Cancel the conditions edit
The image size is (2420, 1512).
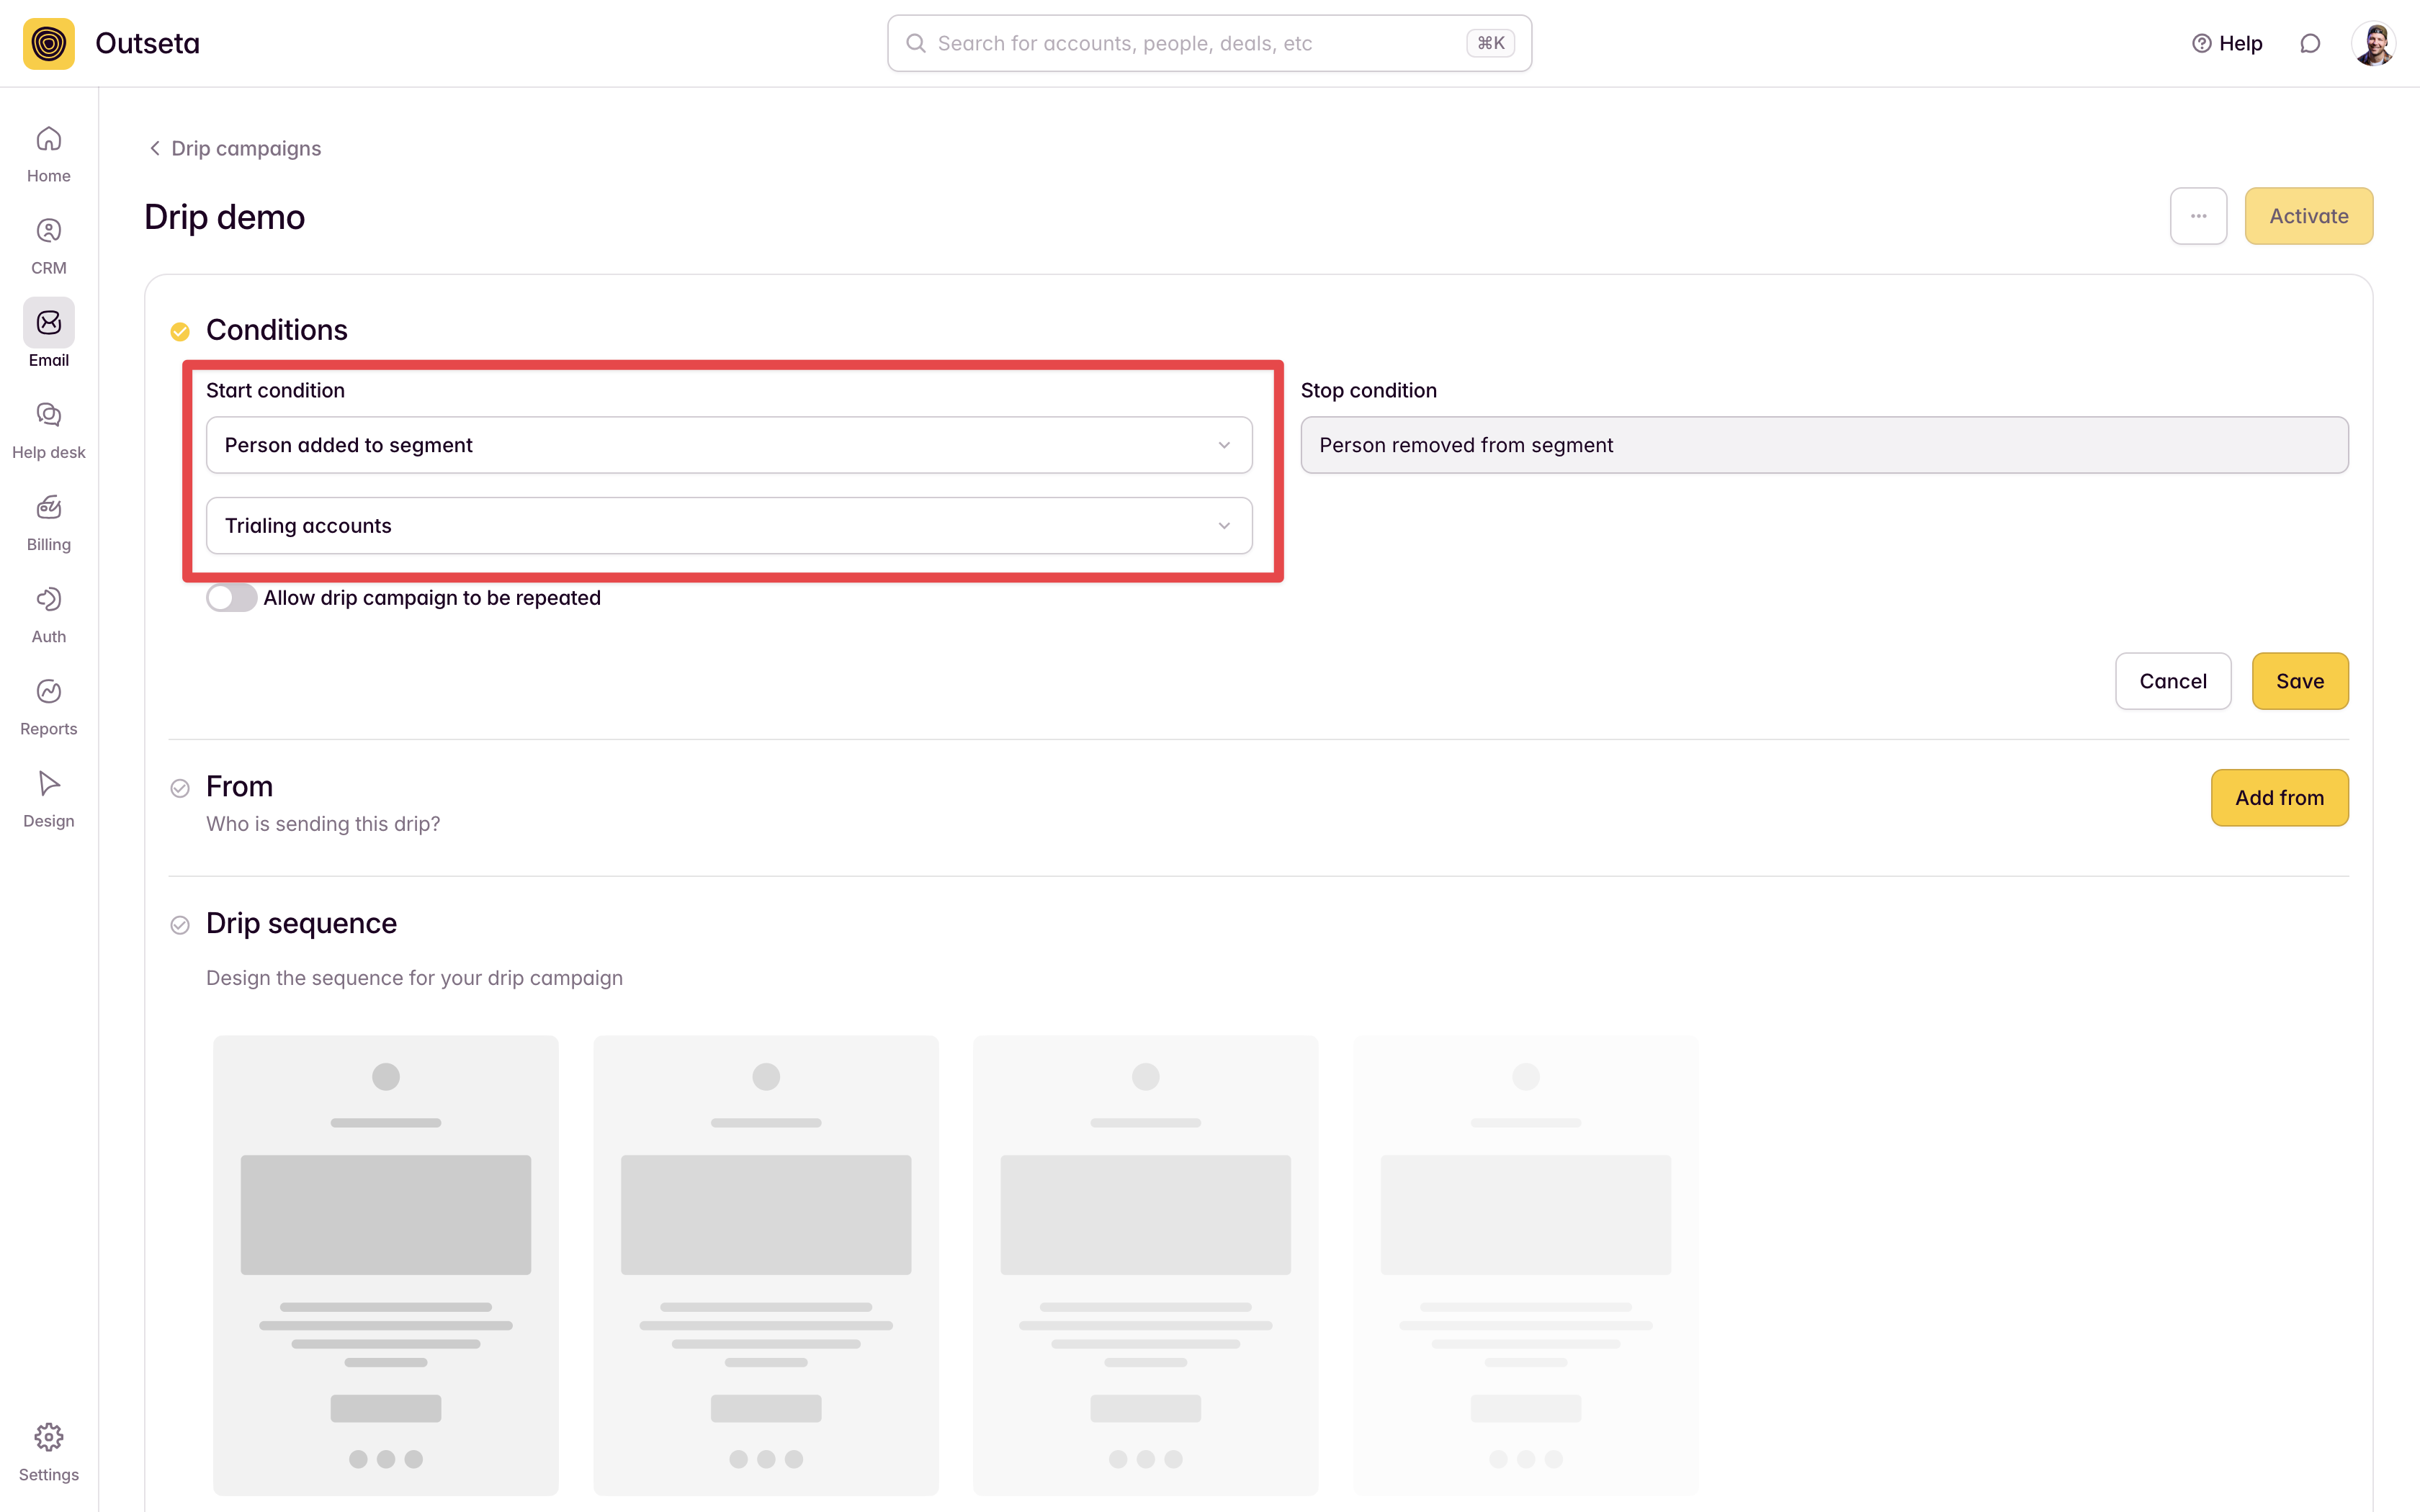(2172, 681)
